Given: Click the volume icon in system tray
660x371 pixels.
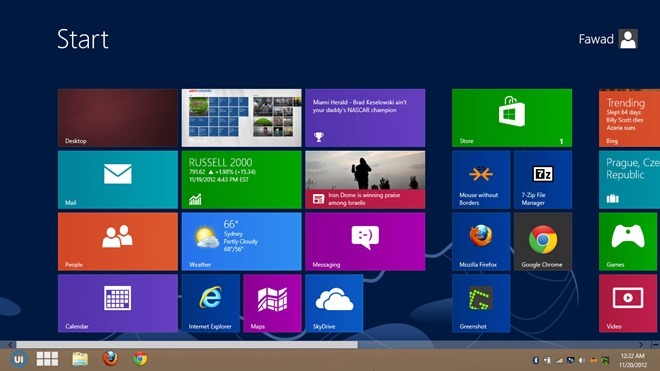Looking at the screenshot, I should pos(582,360).
